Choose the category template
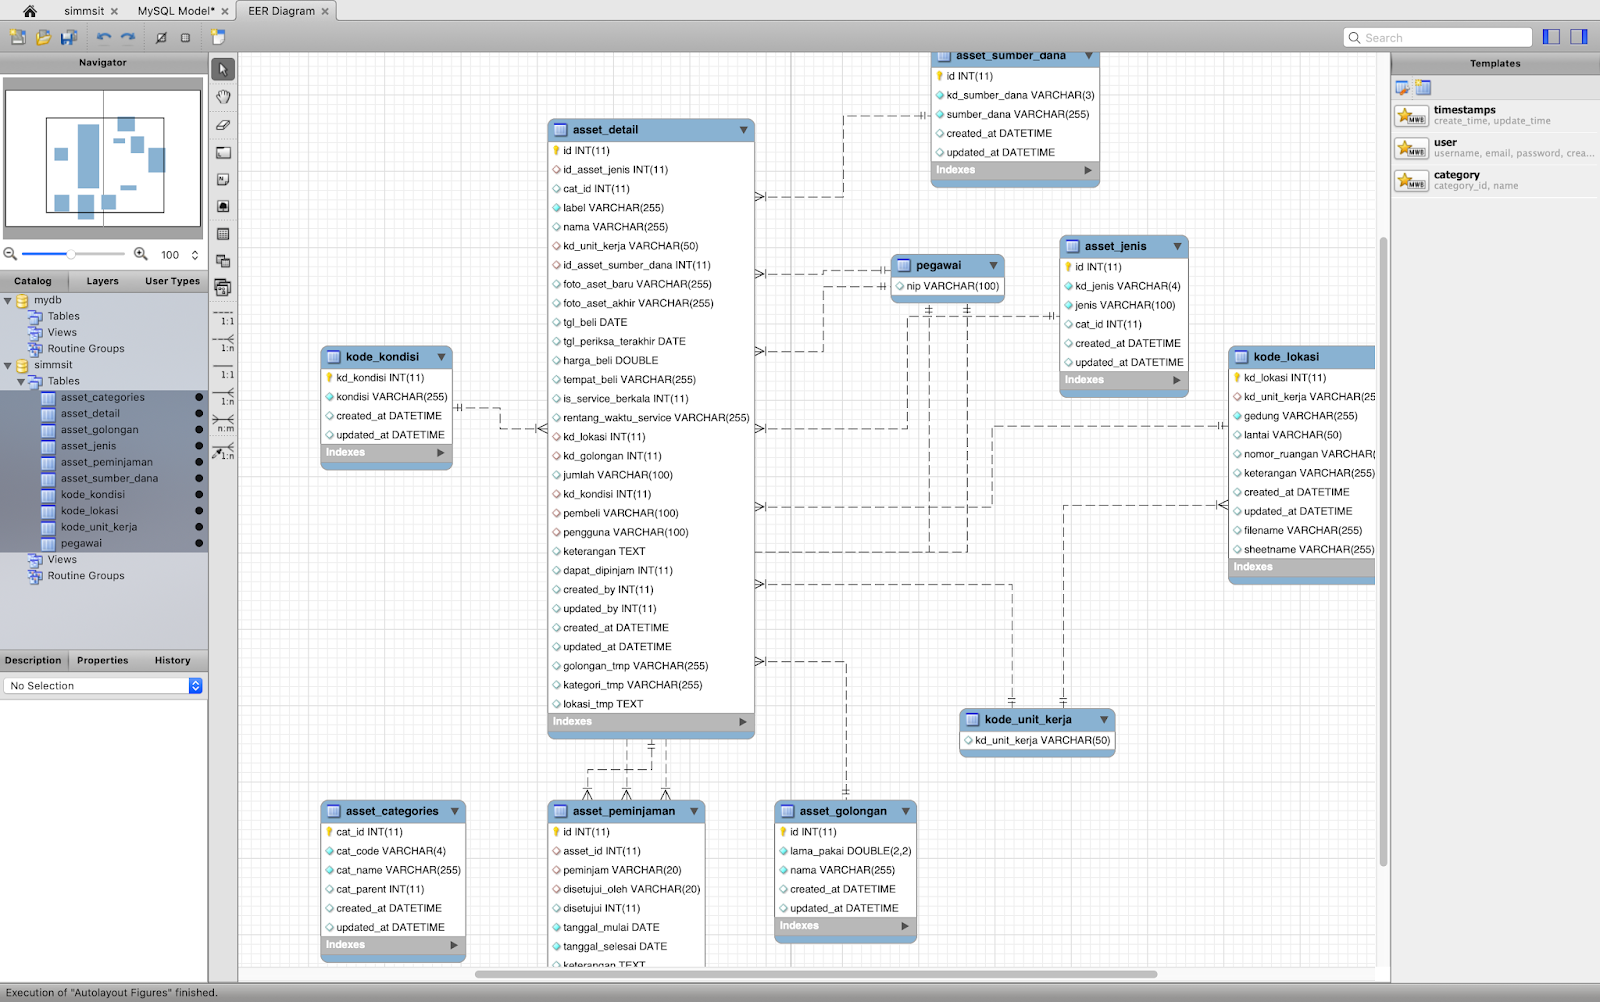The height and width of the screenshot is (1002, 1600). pos(1494,180)
